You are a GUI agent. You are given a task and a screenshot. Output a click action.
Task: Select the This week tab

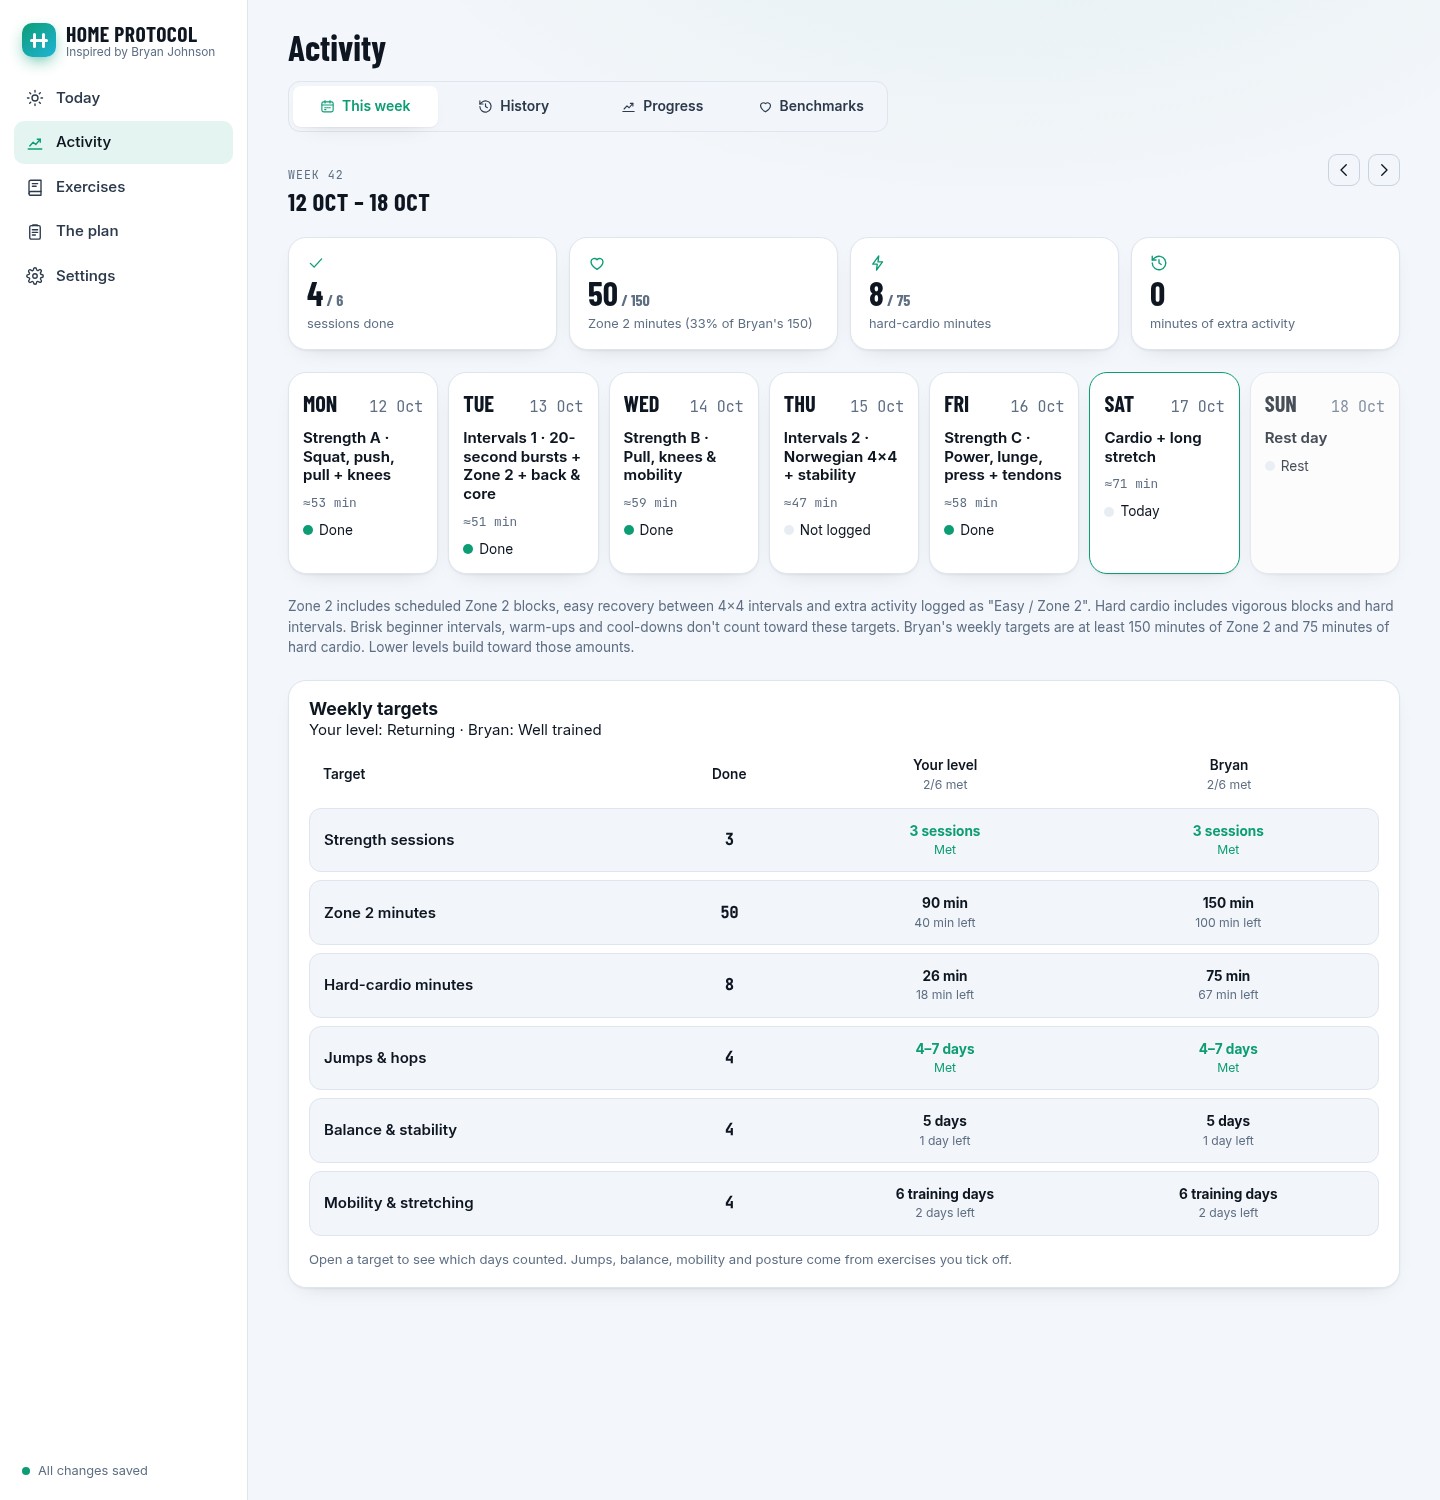(x=365, y=106)
